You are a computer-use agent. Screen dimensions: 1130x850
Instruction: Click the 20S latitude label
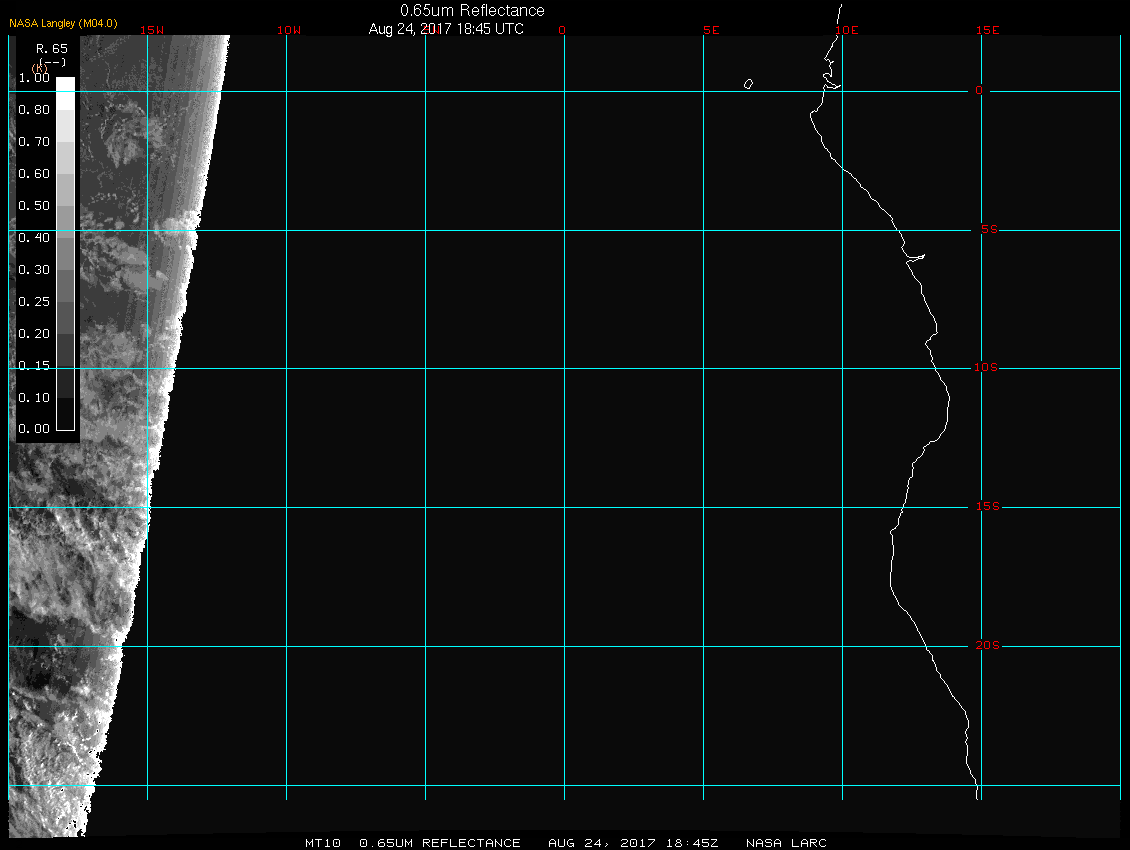click(986, 646)
